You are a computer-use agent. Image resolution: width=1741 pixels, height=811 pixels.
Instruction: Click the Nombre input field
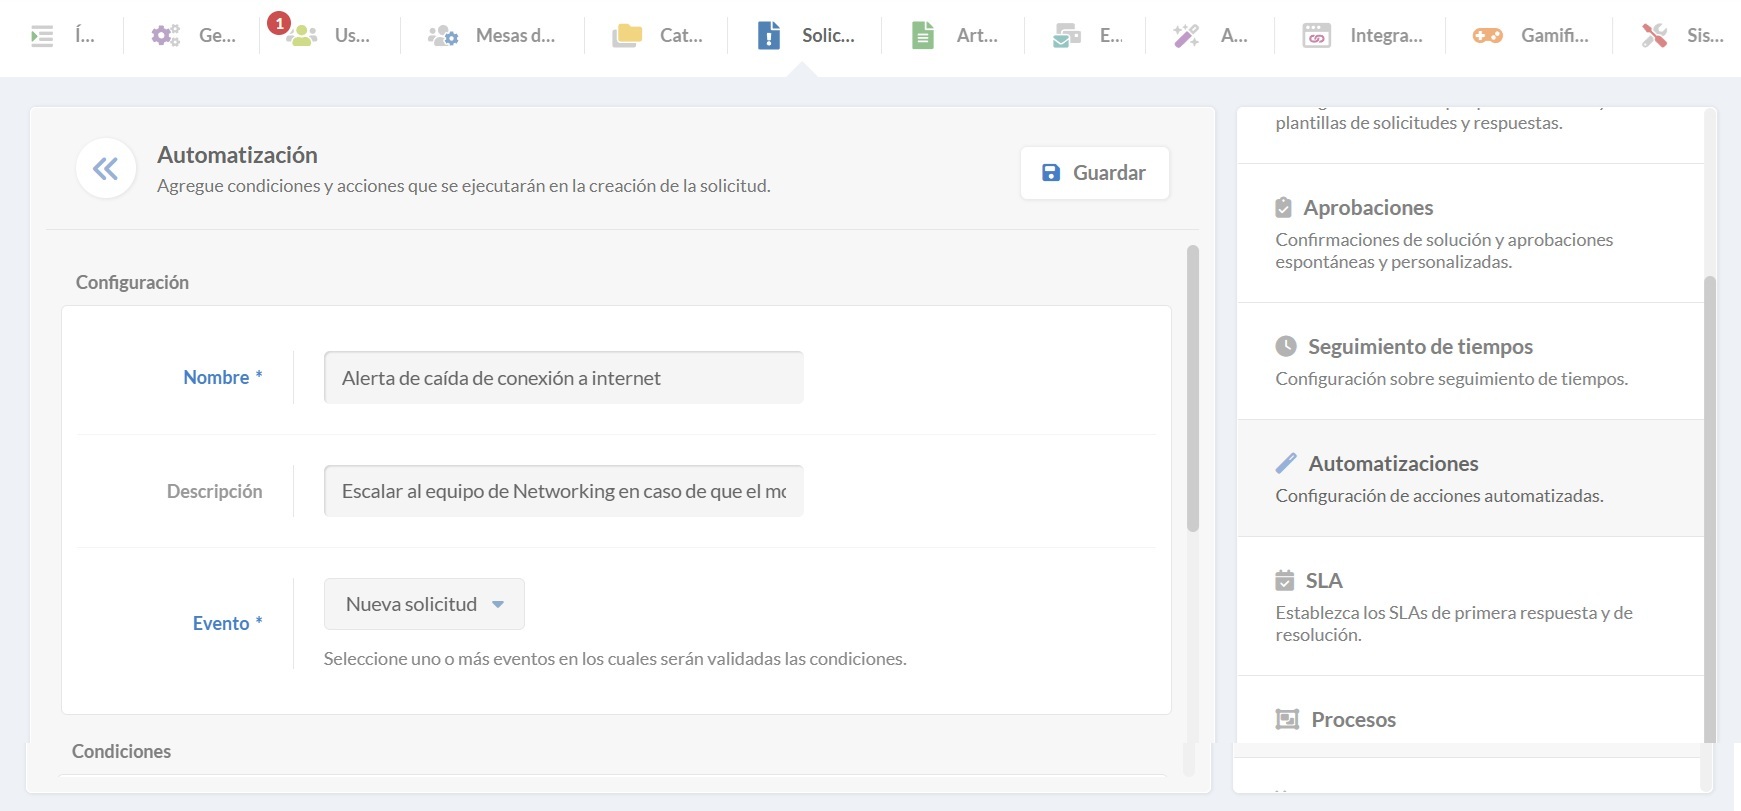pyautogui.click(x=563, y=378)
